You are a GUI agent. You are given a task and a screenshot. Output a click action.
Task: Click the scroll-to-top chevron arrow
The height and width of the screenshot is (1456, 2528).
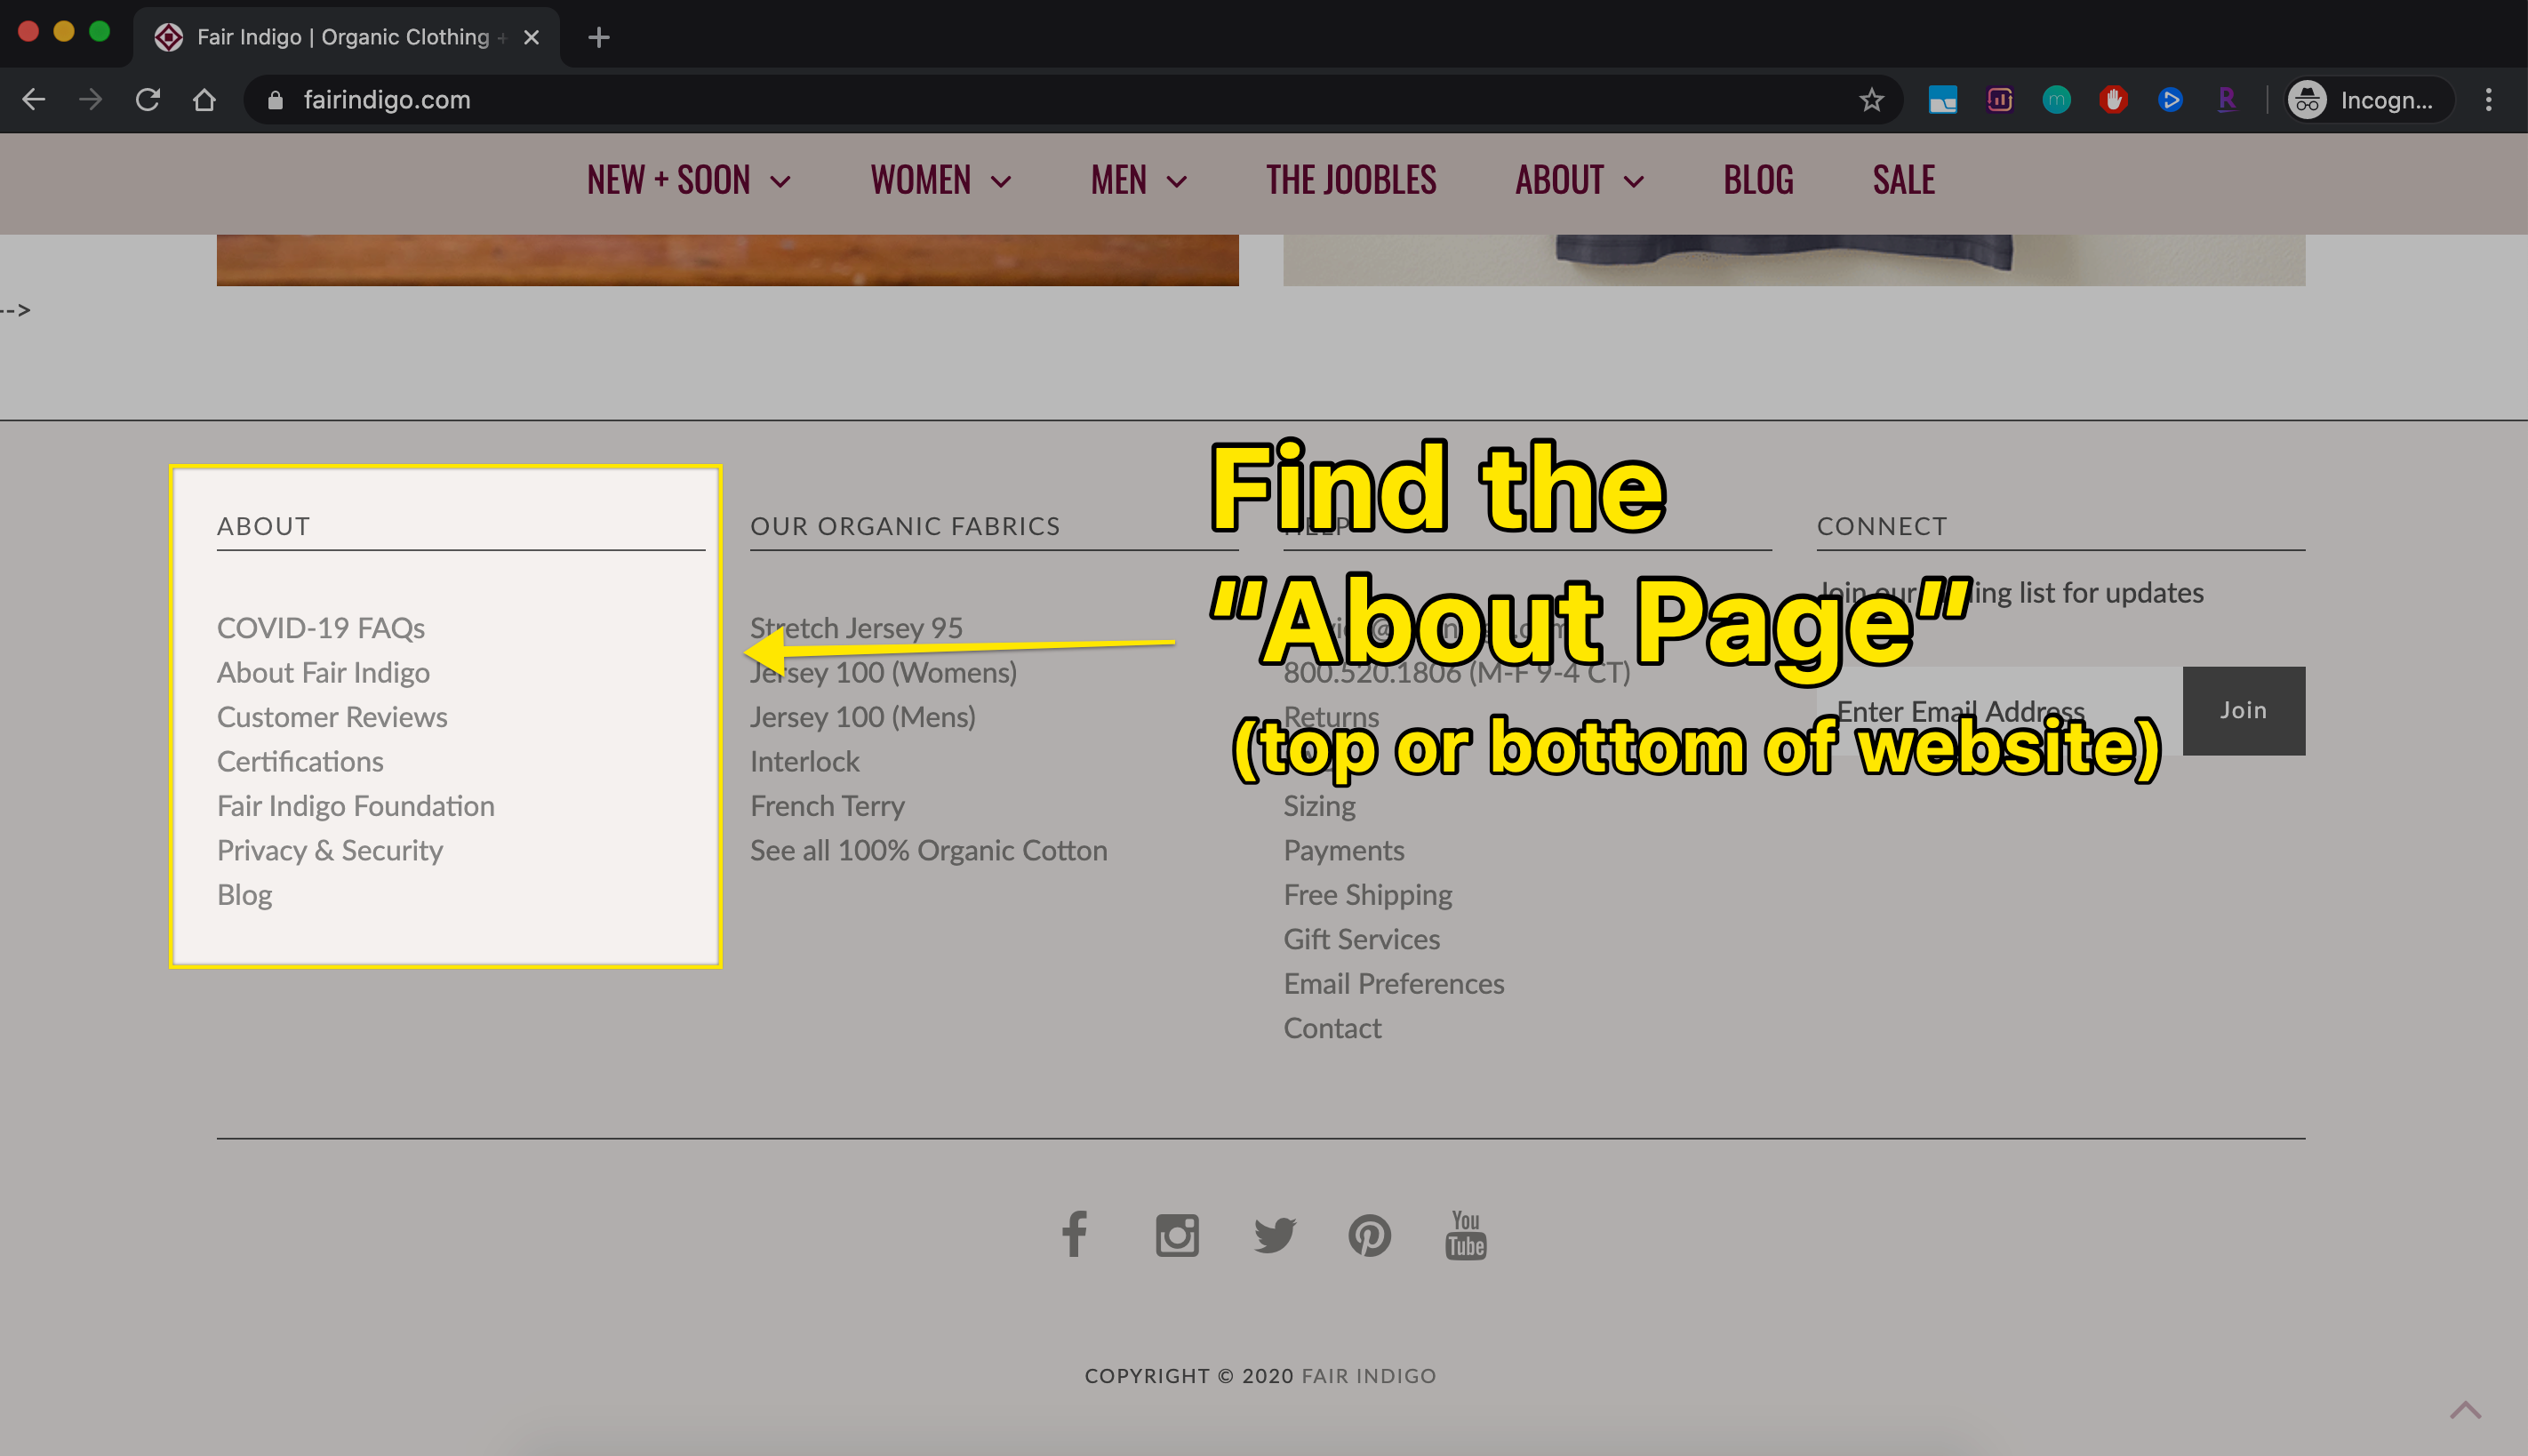coord(2465,1410)
